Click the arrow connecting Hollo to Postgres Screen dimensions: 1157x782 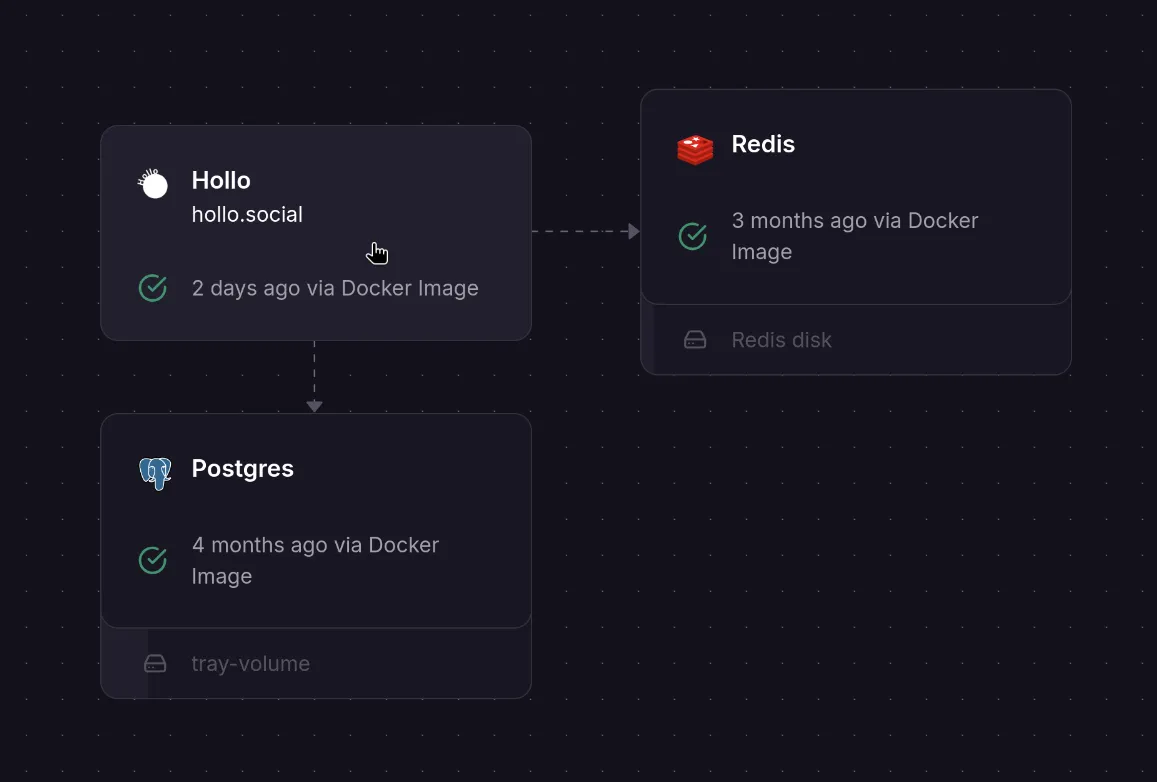click(314, 377)
